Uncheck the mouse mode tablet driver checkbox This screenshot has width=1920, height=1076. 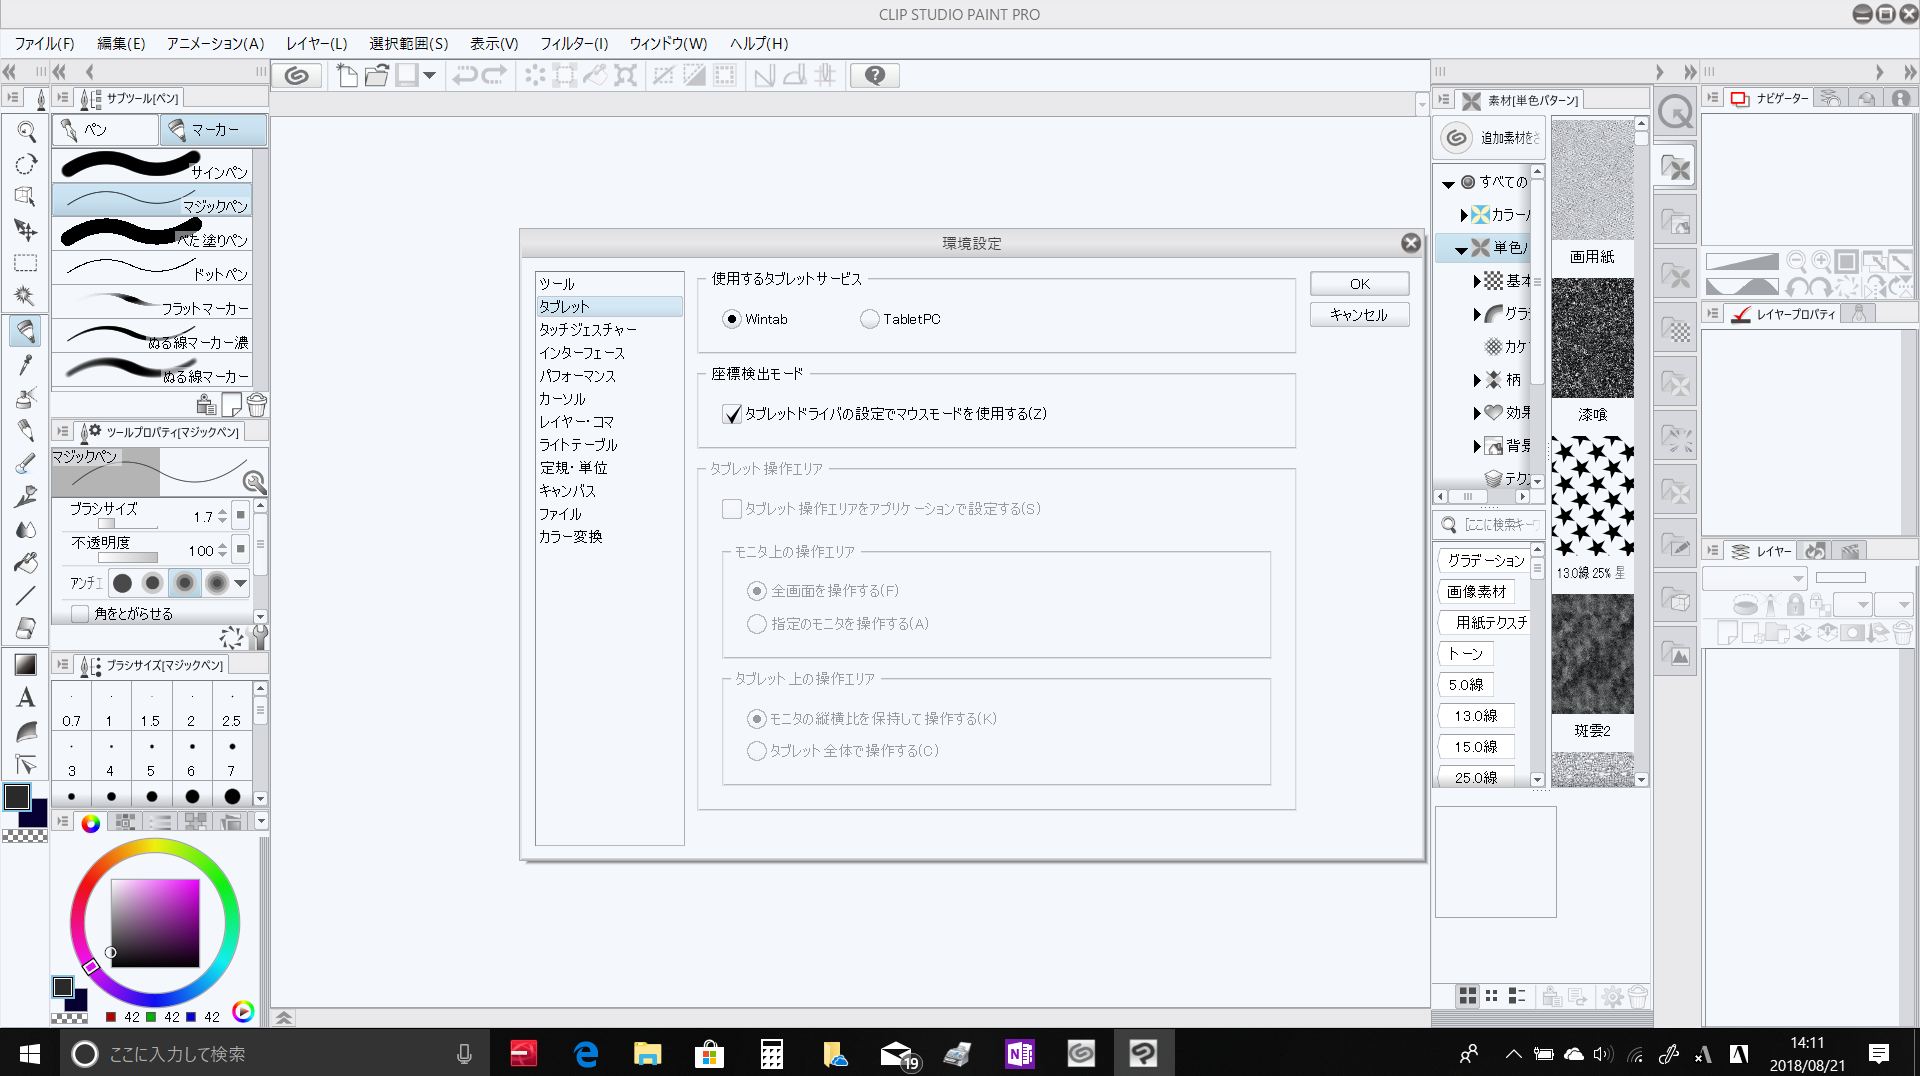pos(732,414)
